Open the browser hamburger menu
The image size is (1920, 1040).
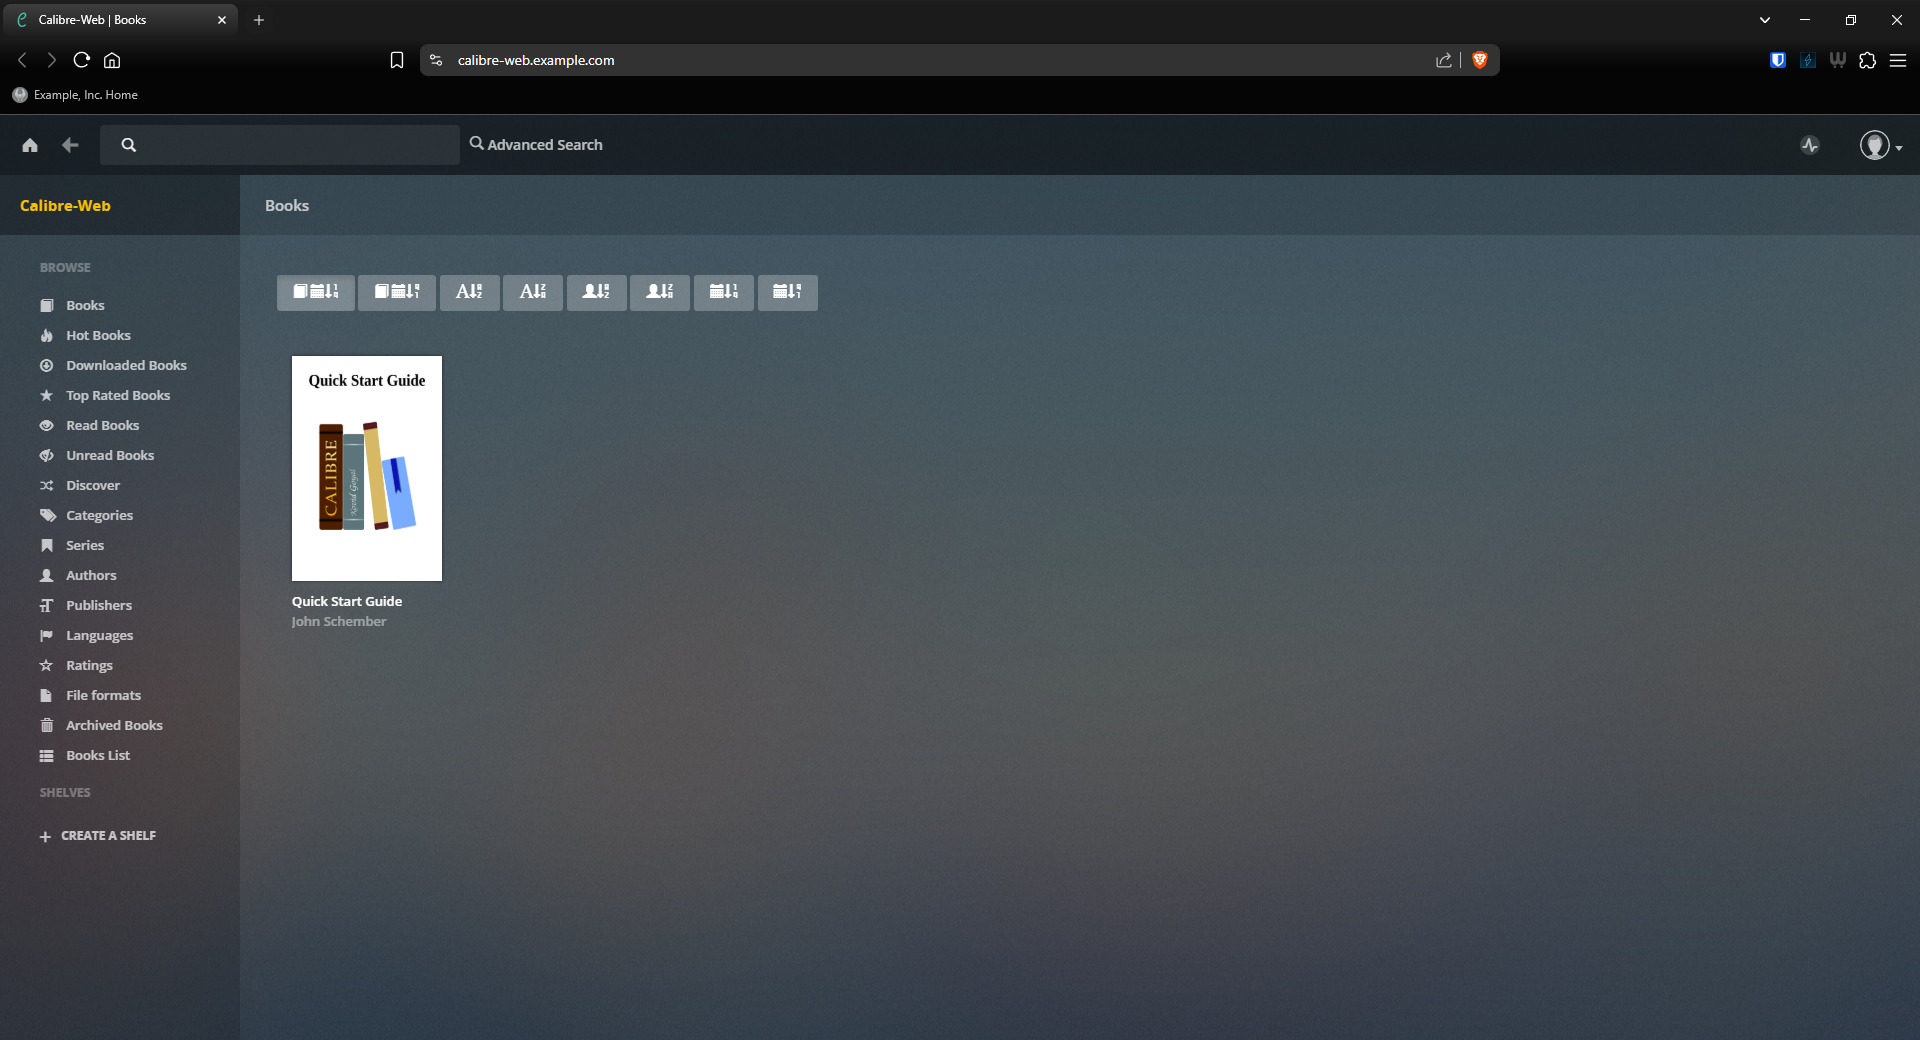1897,60
